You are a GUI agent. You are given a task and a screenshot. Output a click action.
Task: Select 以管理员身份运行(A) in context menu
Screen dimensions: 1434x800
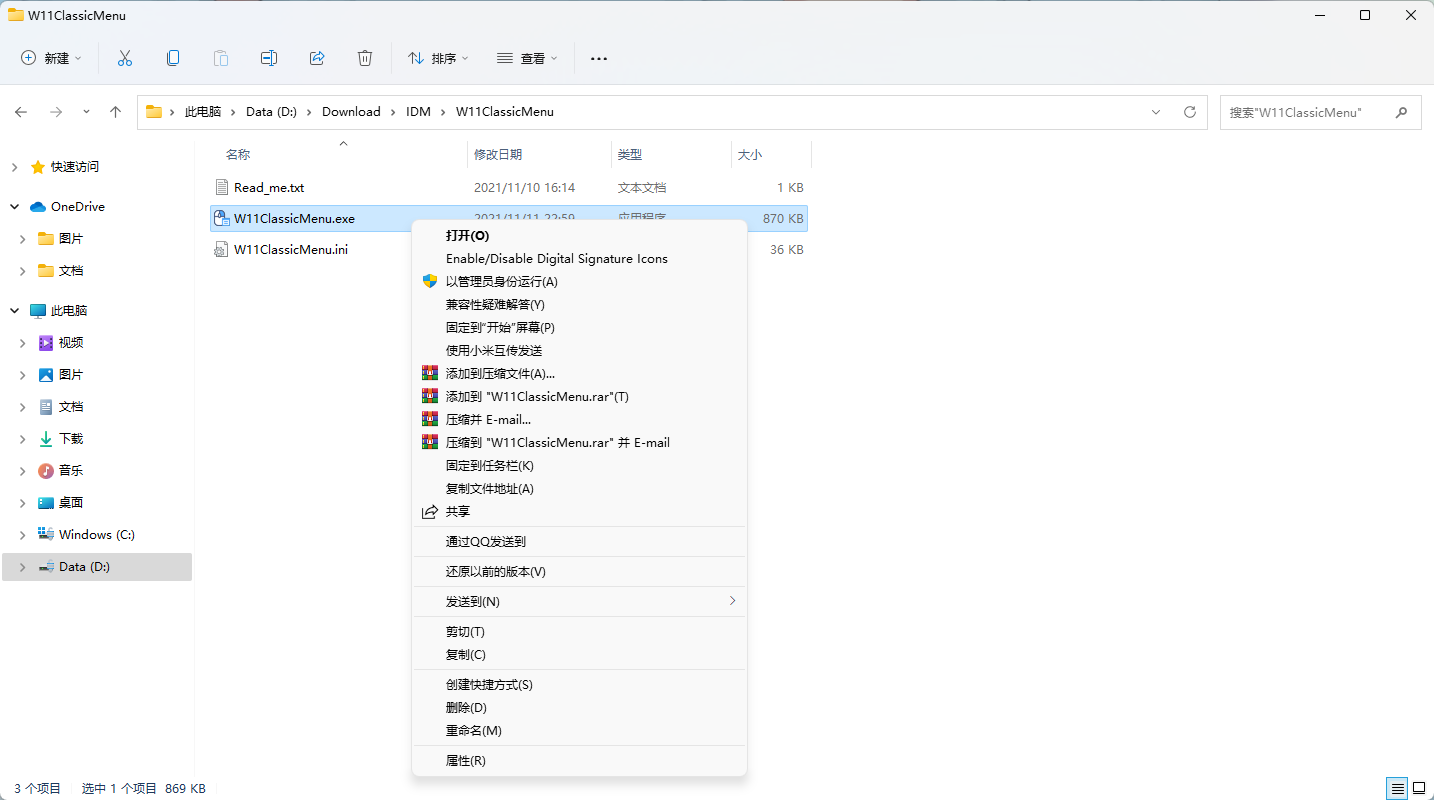(x=501, y=281)
